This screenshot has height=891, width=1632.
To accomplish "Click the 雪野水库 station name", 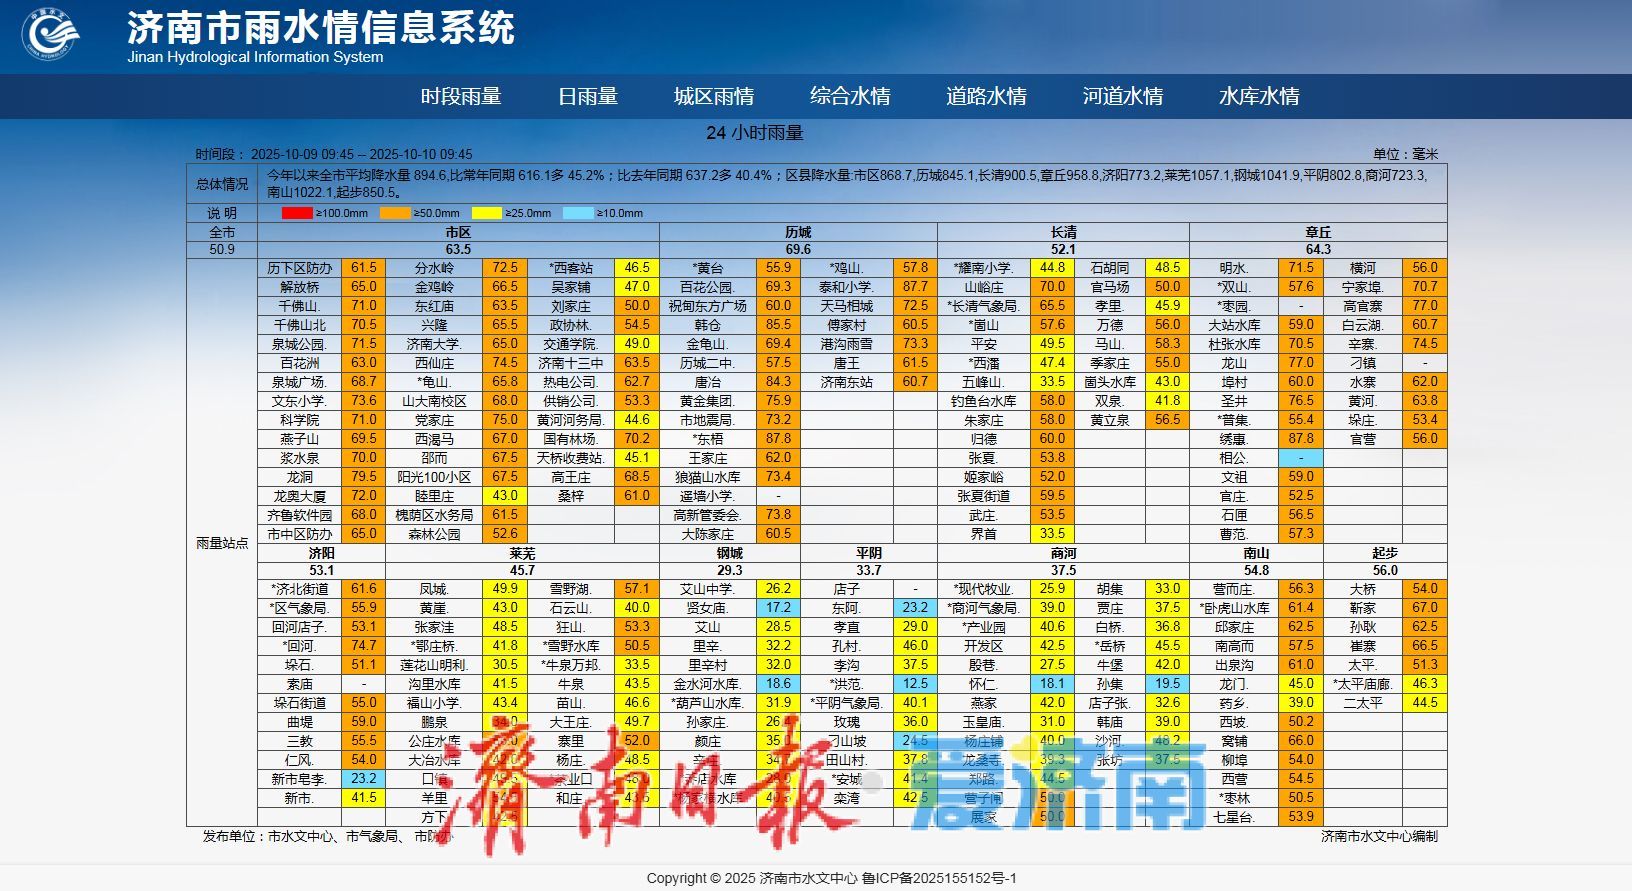I will [571, 646].
